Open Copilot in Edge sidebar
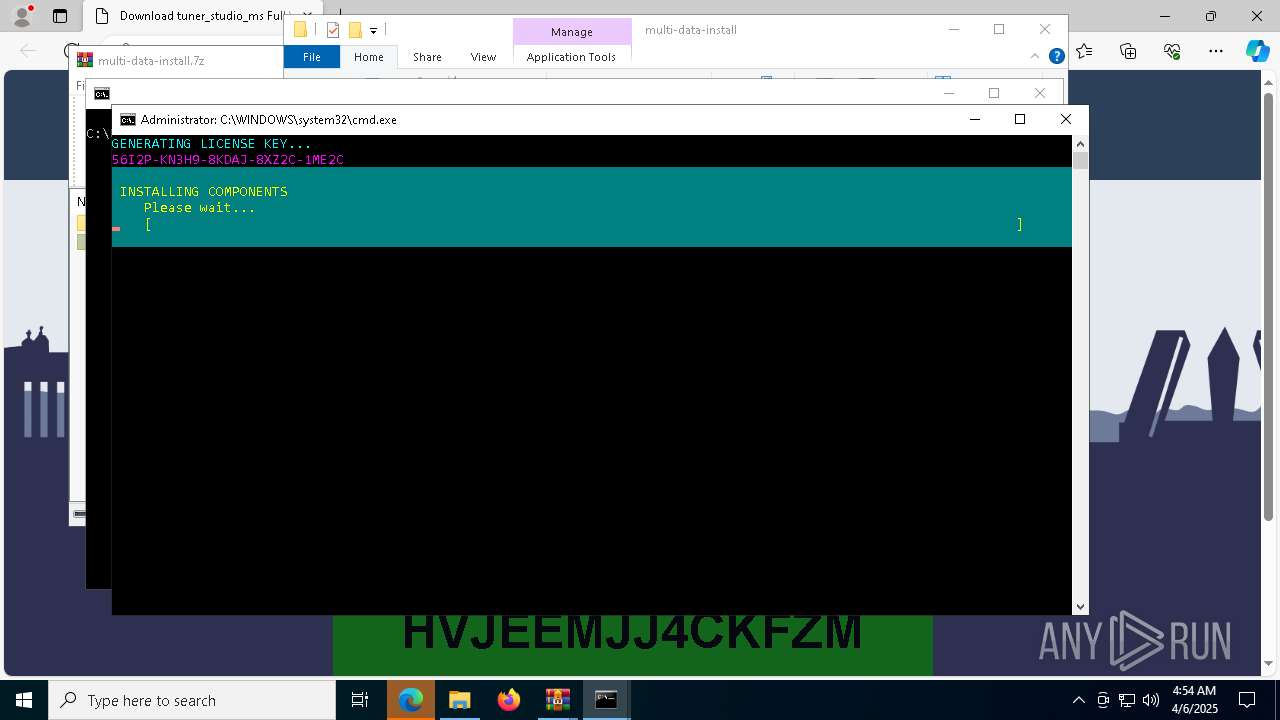The image size is (1280, 720). (1257, 51)
